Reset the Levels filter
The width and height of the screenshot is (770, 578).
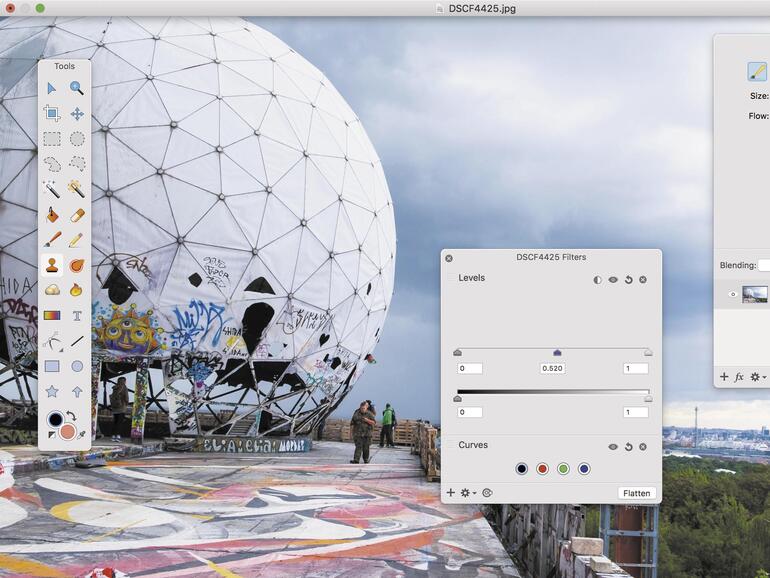point(628,280)
